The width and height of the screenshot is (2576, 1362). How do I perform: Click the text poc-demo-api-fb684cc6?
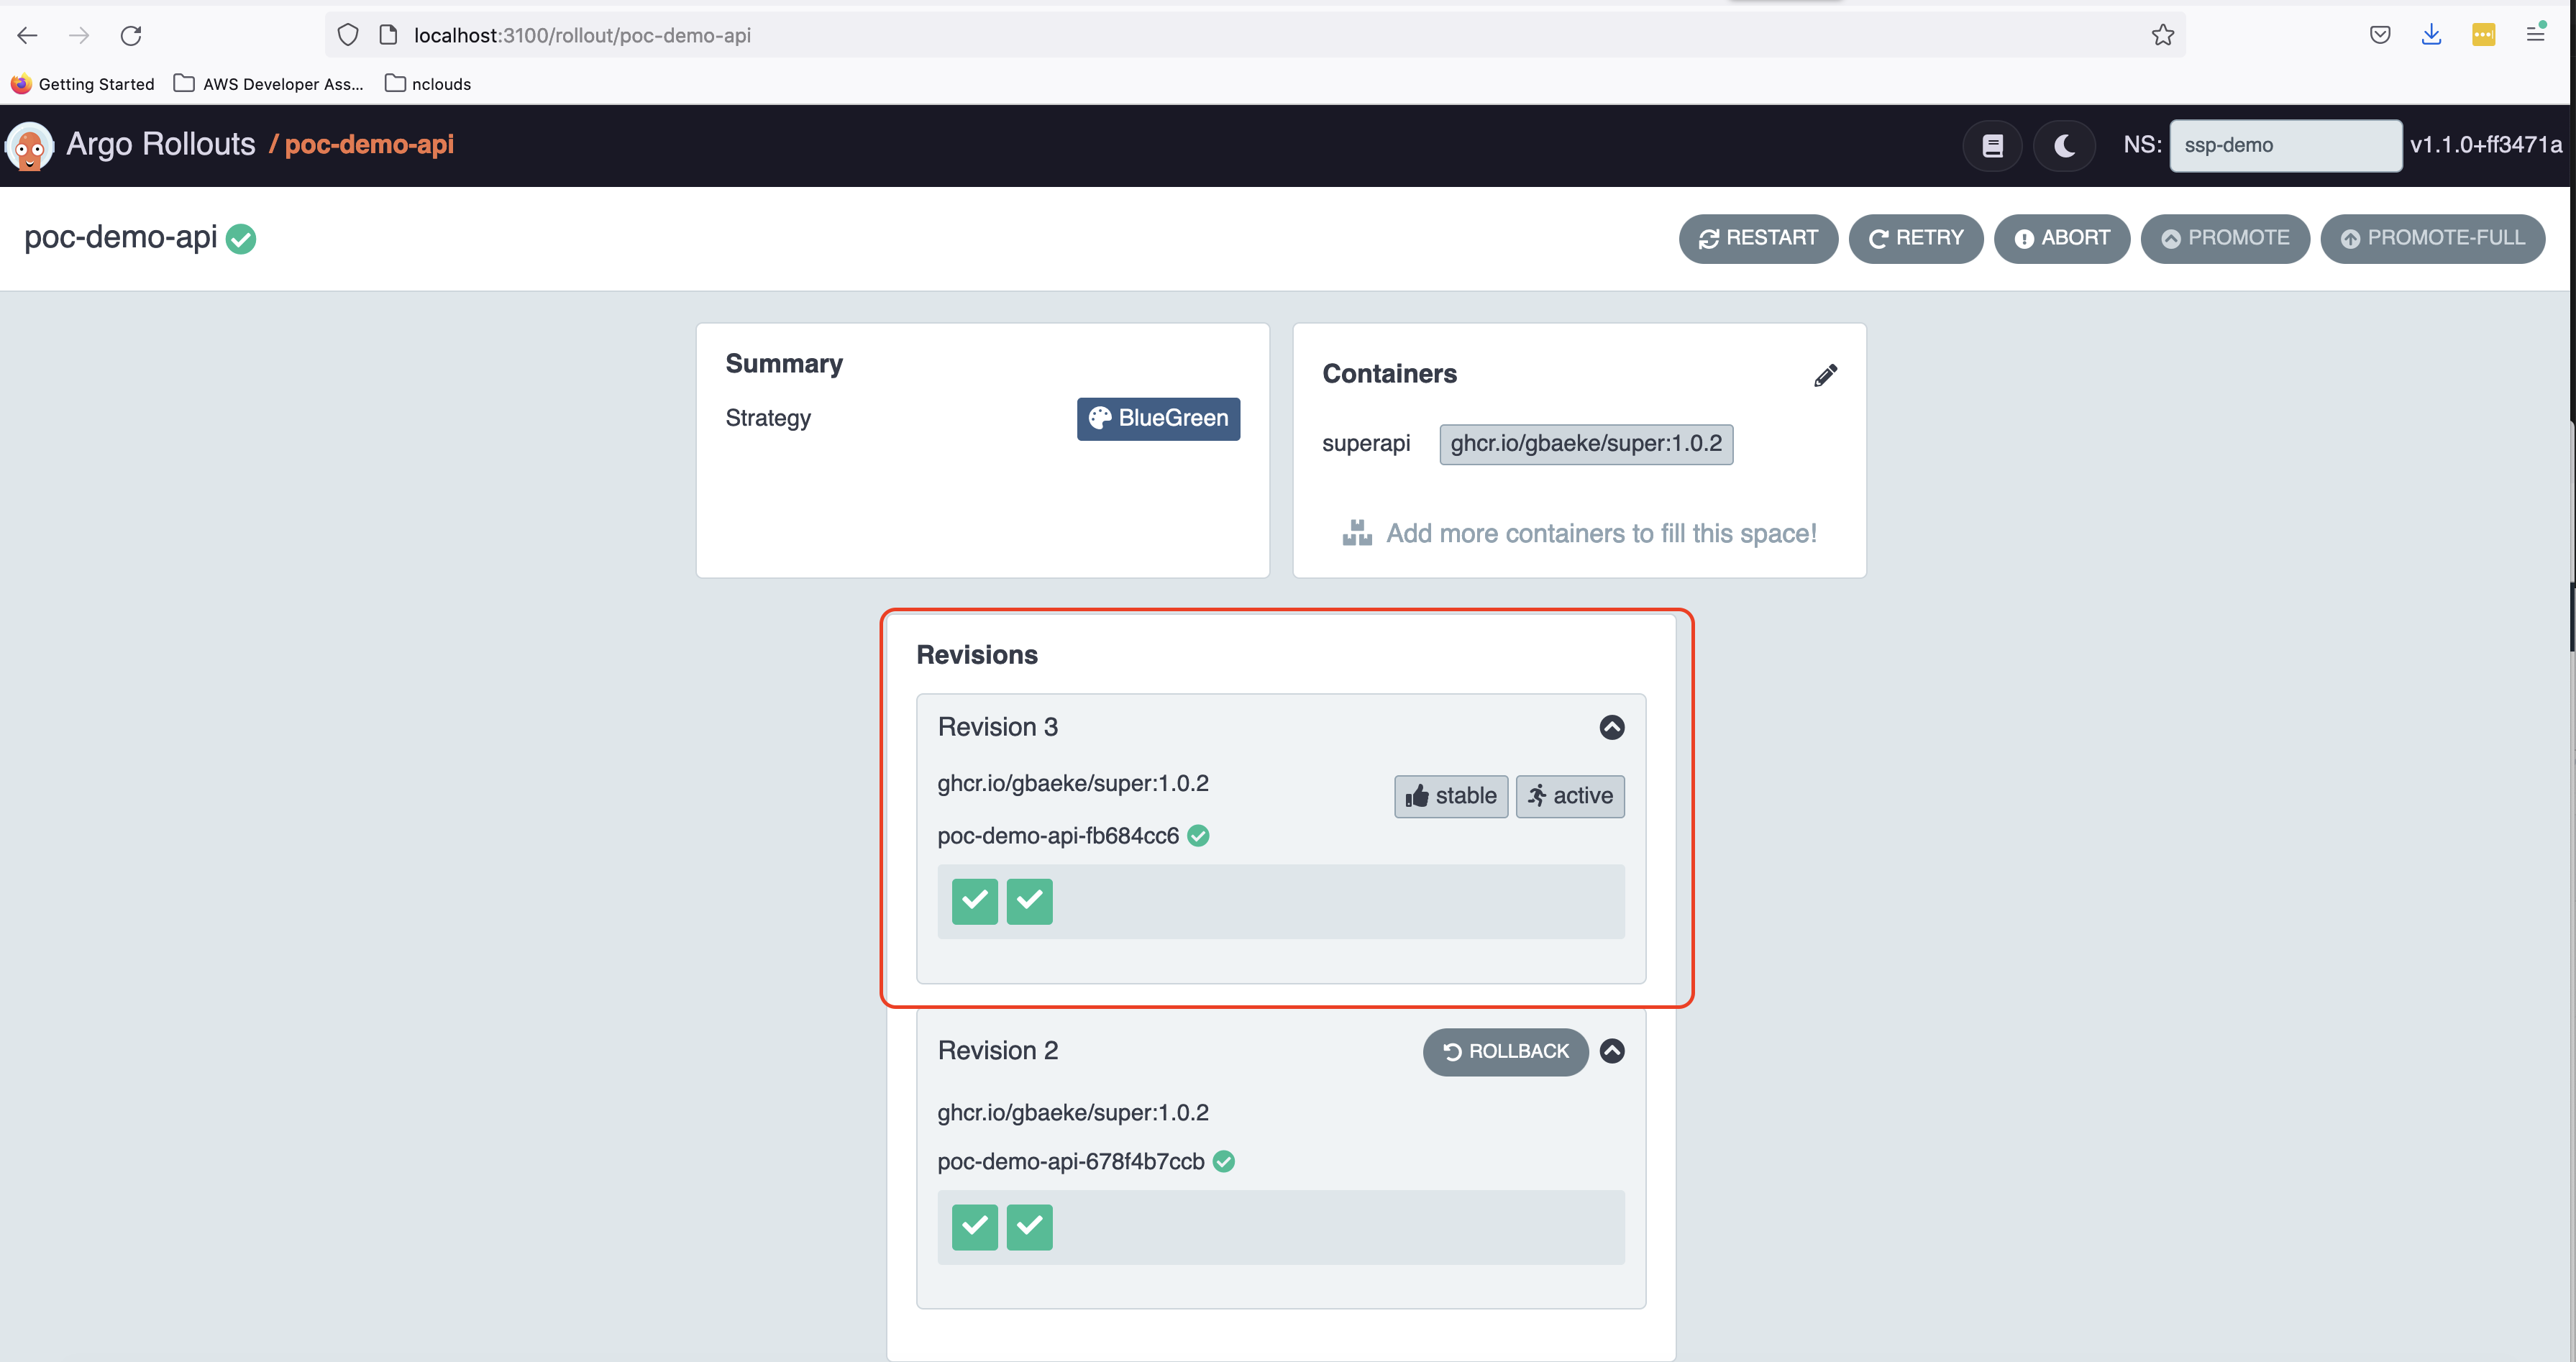1058,836
